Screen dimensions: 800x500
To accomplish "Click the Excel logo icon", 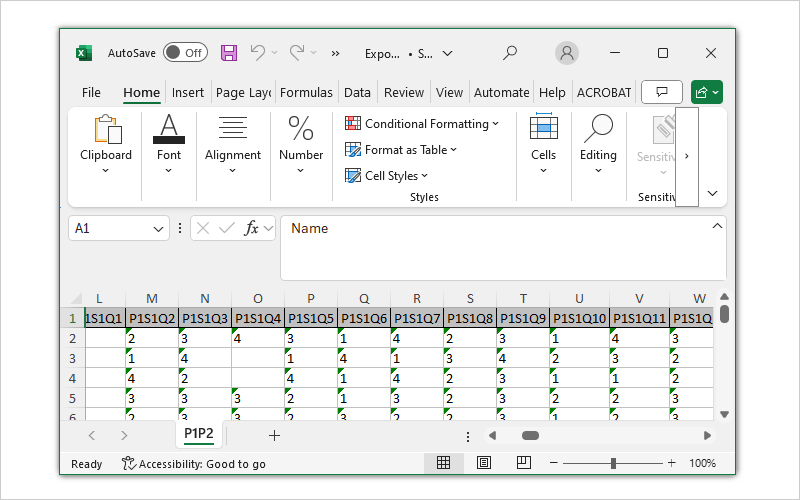I will 84,53.
